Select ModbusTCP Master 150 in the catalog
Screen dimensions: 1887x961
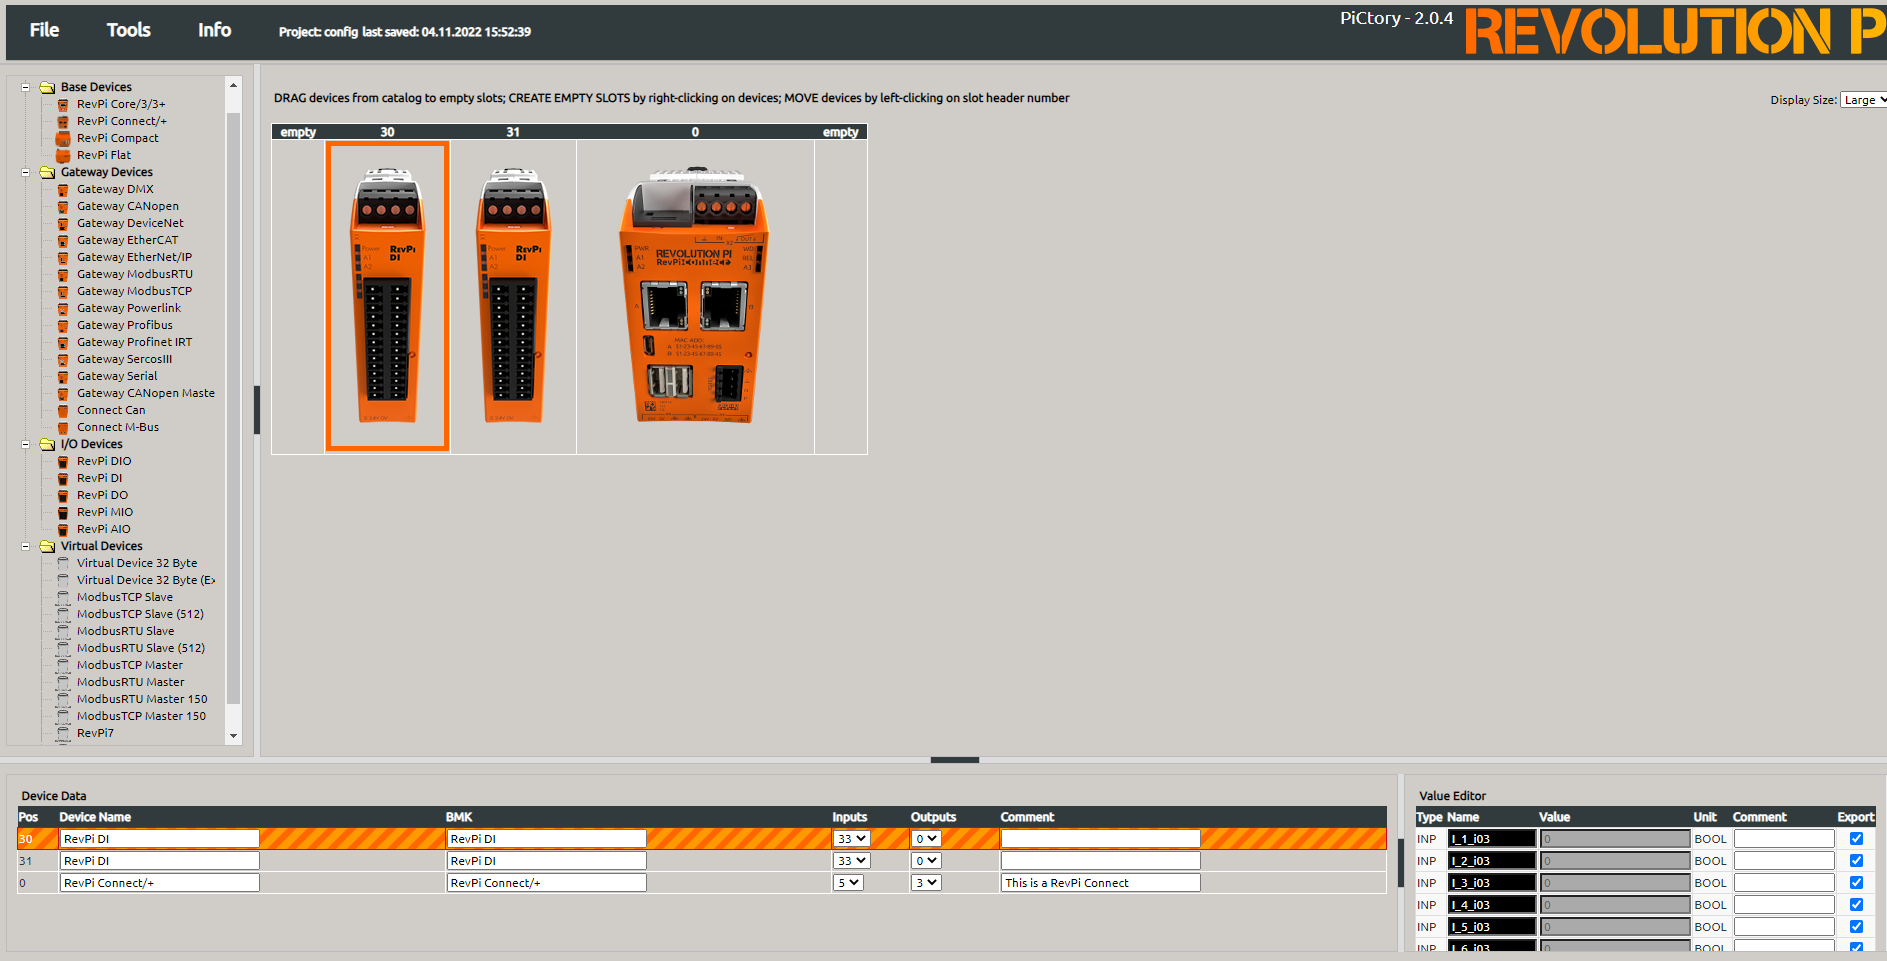142,716
